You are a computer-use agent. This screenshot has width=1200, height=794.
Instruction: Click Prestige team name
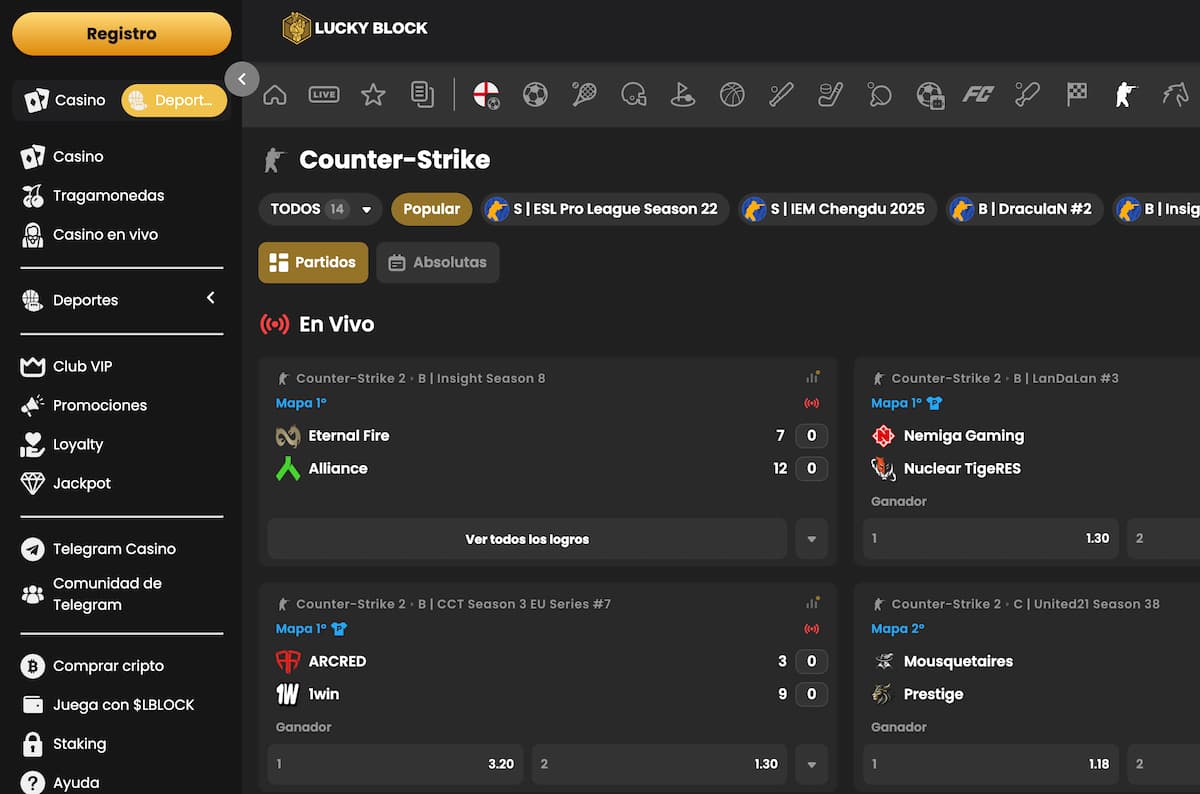(x=933, y=694)
